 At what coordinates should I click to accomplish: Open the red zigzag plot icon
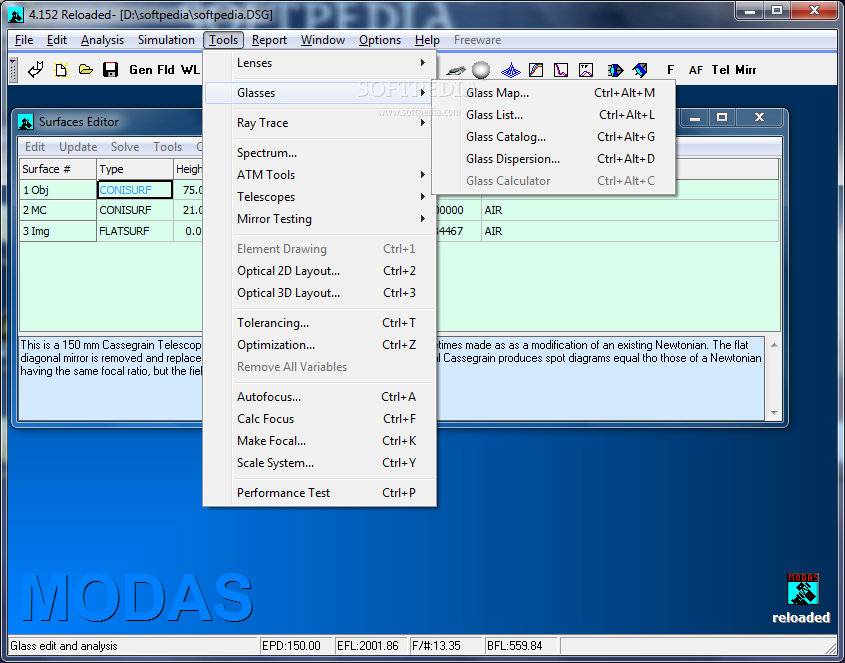click(586, 70)
